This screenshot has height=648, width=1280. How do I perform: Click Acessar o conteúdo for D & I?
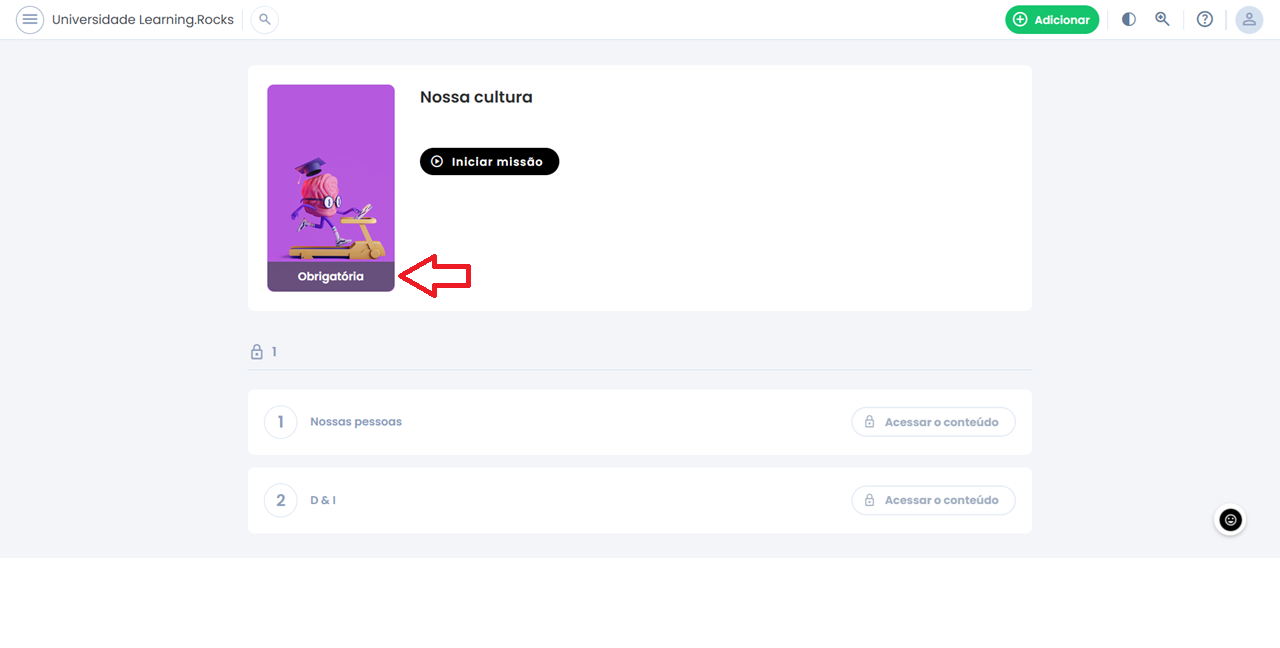pos(933,500)
